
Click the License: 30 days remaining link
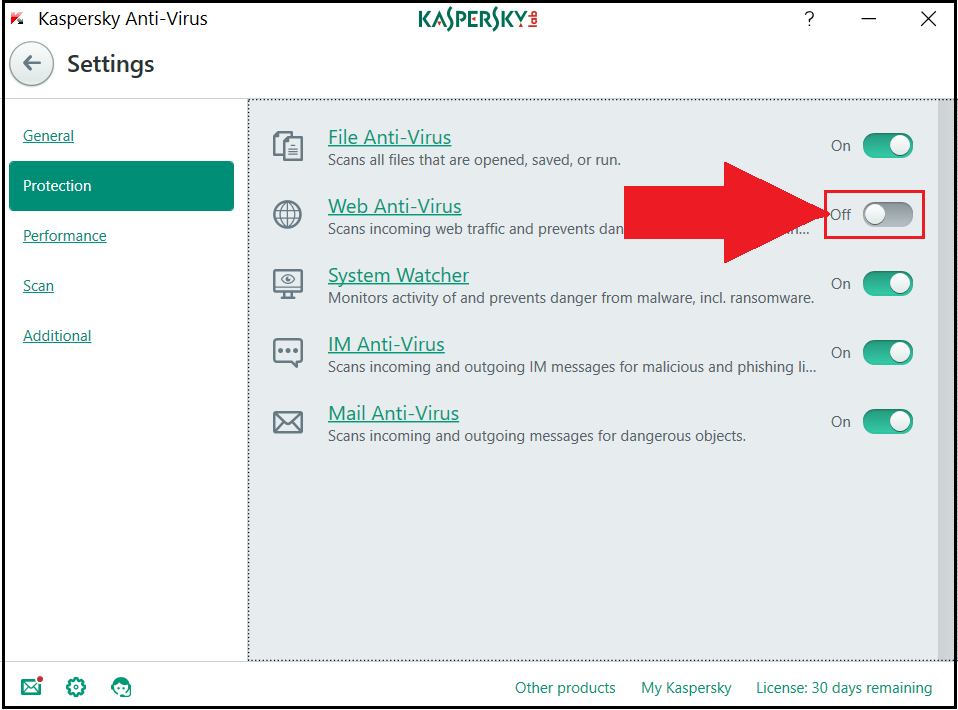844,688
